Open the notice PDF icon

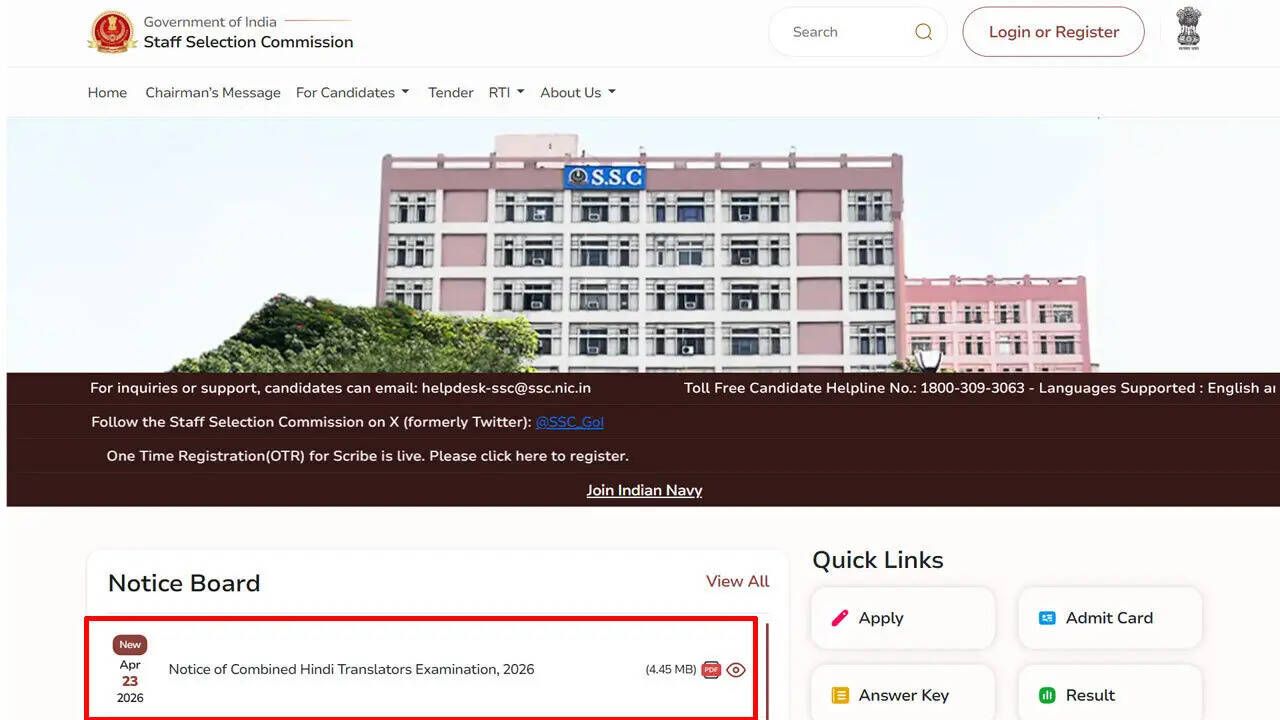710,670
